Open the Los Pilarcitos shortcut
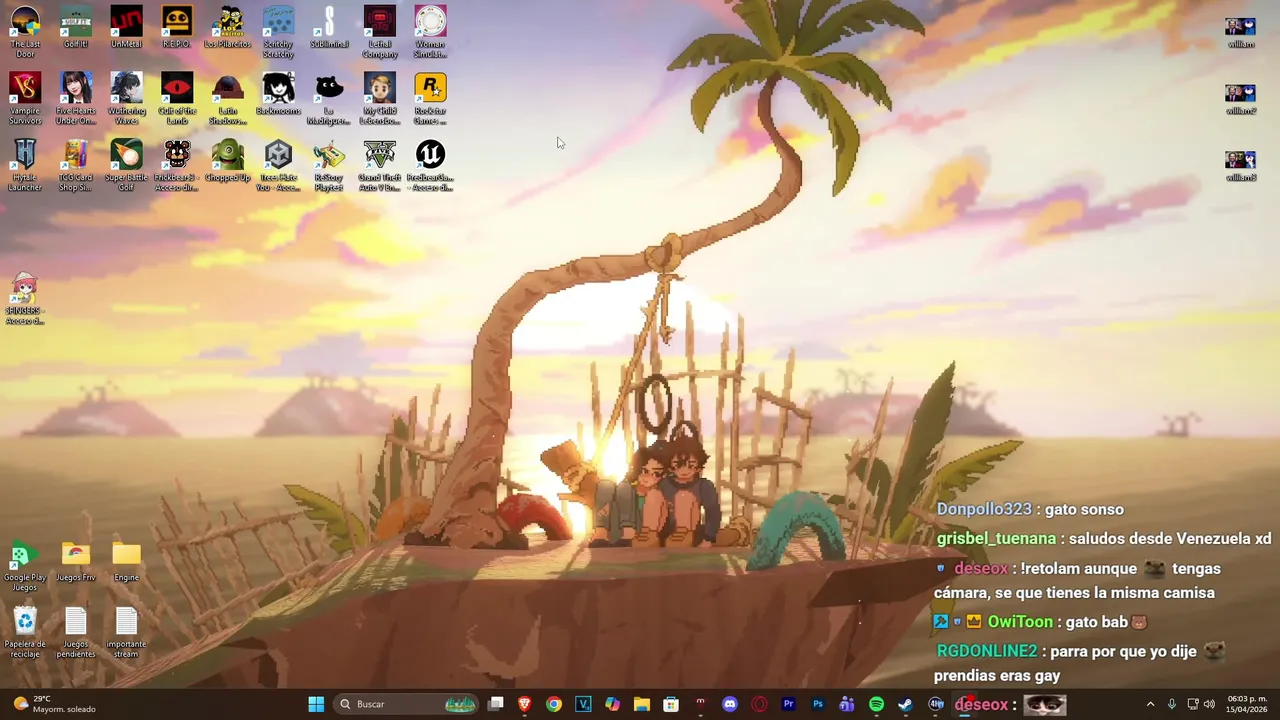The image size is (1280, 720). tap(227, 28)
